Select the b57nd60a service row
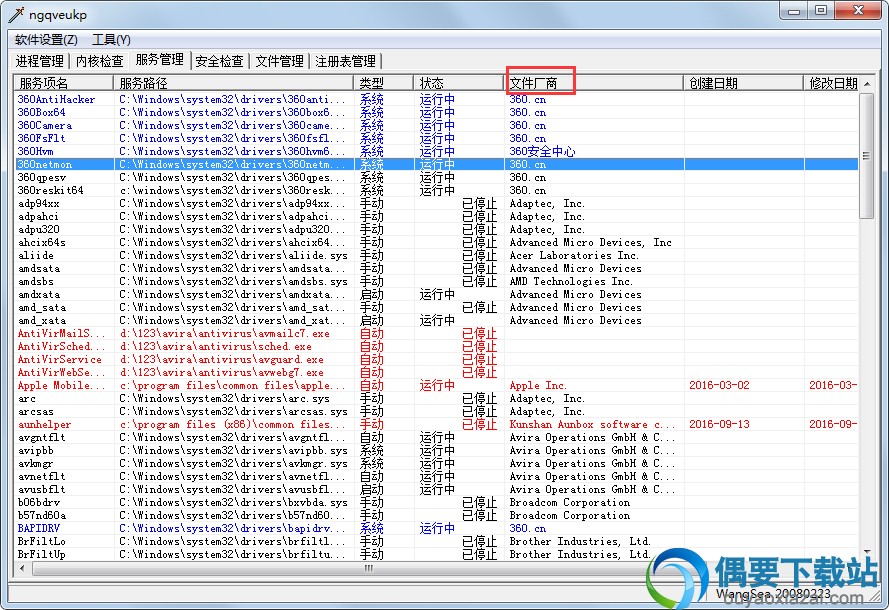This screenshot has width=889, height=610. [x=437, y=516]
